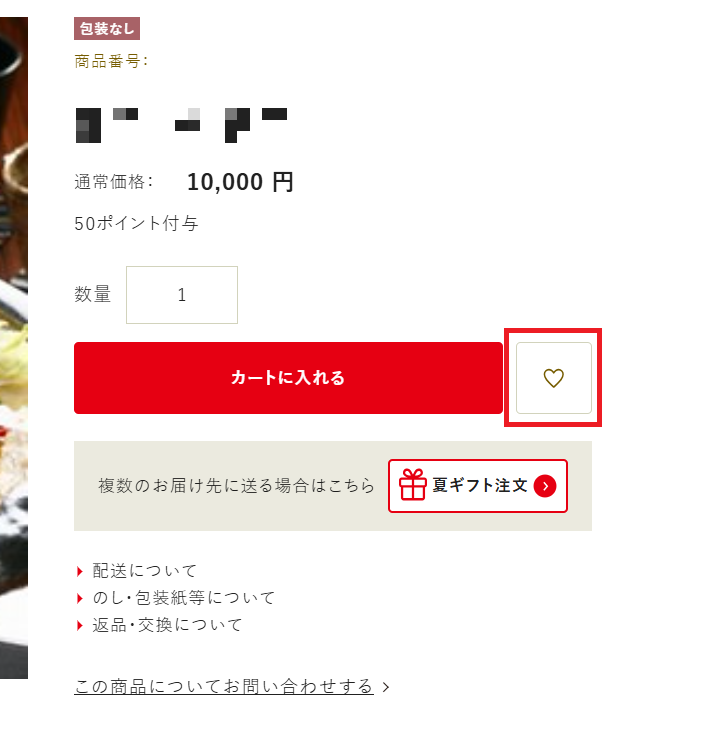Click red triangle beside 配送について
Viewport: 722px width, 742px height.
coord(79,571)
